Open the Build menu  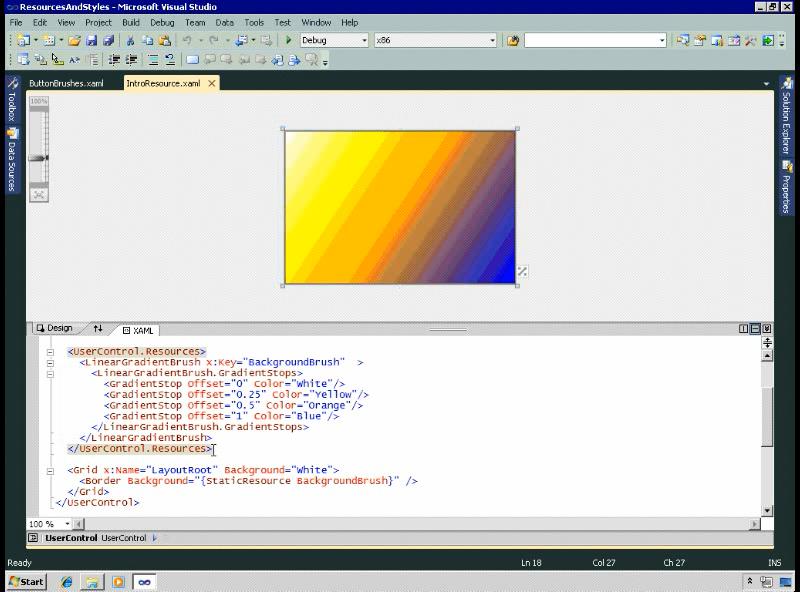coord(131,22)
